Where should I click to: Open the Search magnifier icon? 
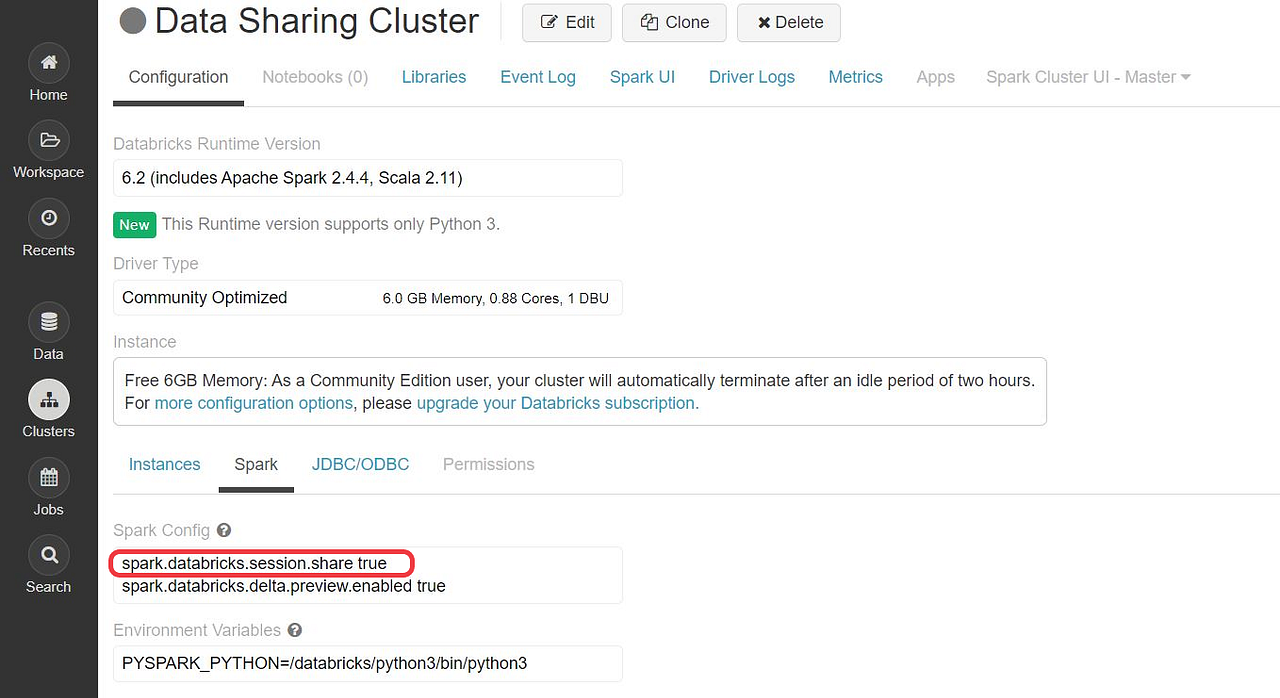click(x=48, y=555)
